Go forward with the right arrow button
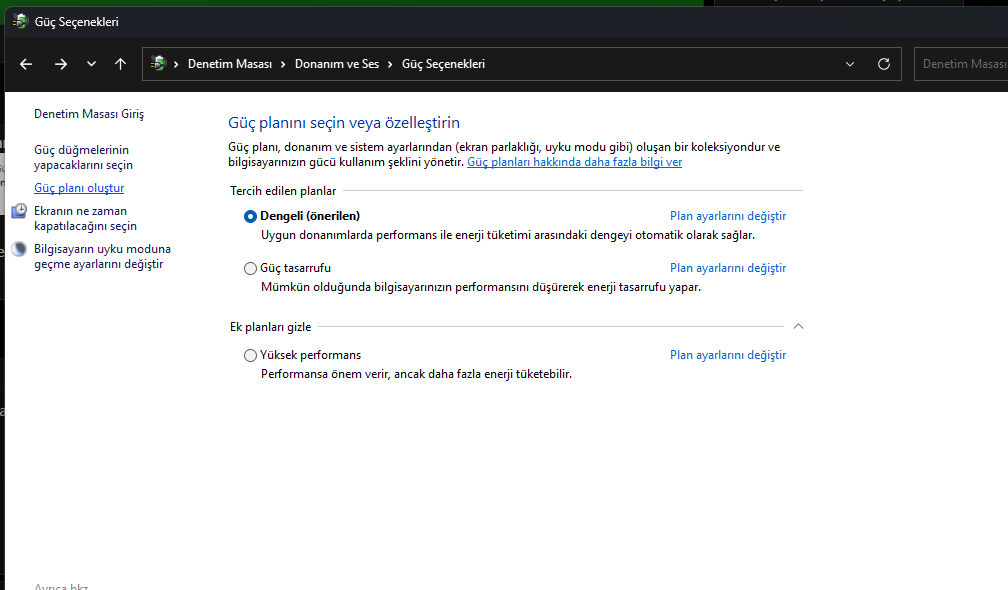The image size is (1008, 590). click(60, 64)
